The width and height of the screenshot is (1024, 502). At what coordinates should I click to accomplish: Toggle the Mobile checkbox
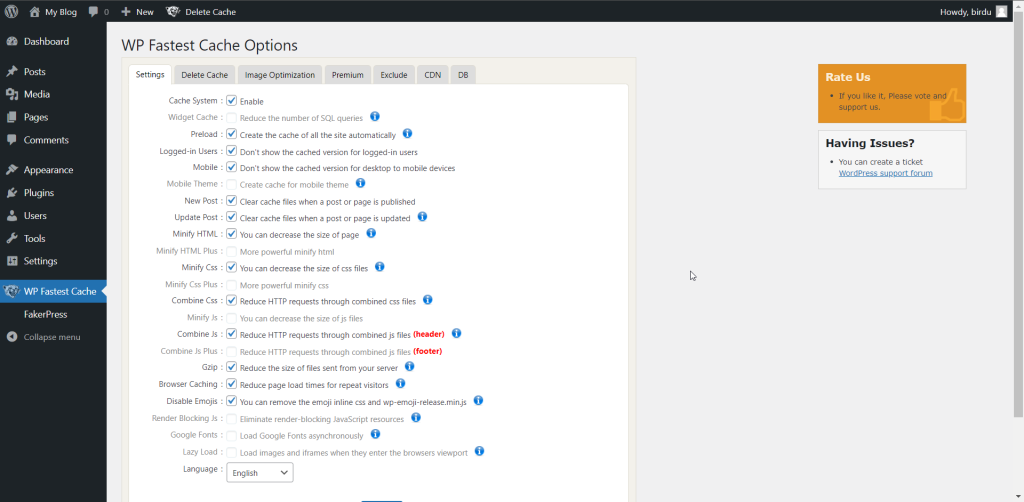(x=231, y=167)
